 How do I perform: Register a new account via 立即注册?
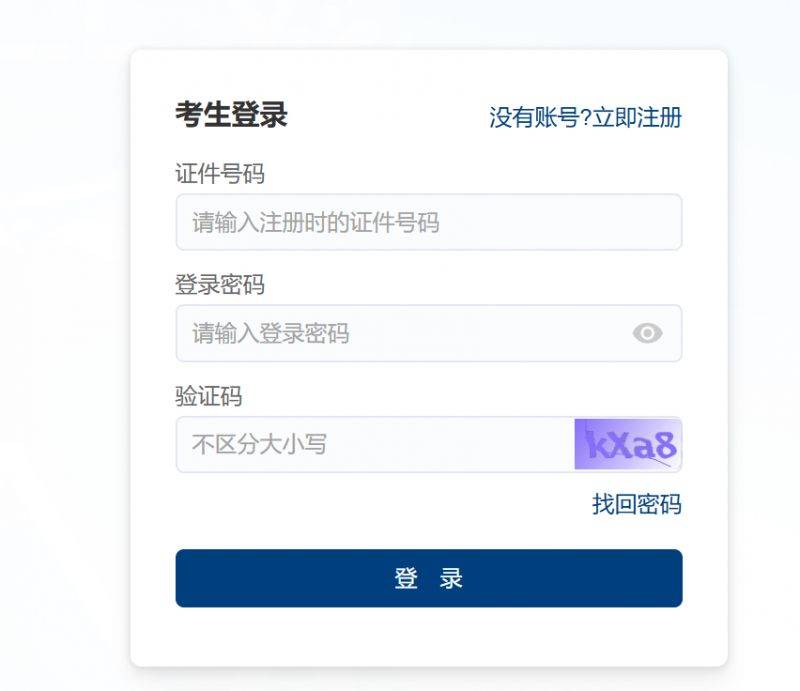pos(637,118)
